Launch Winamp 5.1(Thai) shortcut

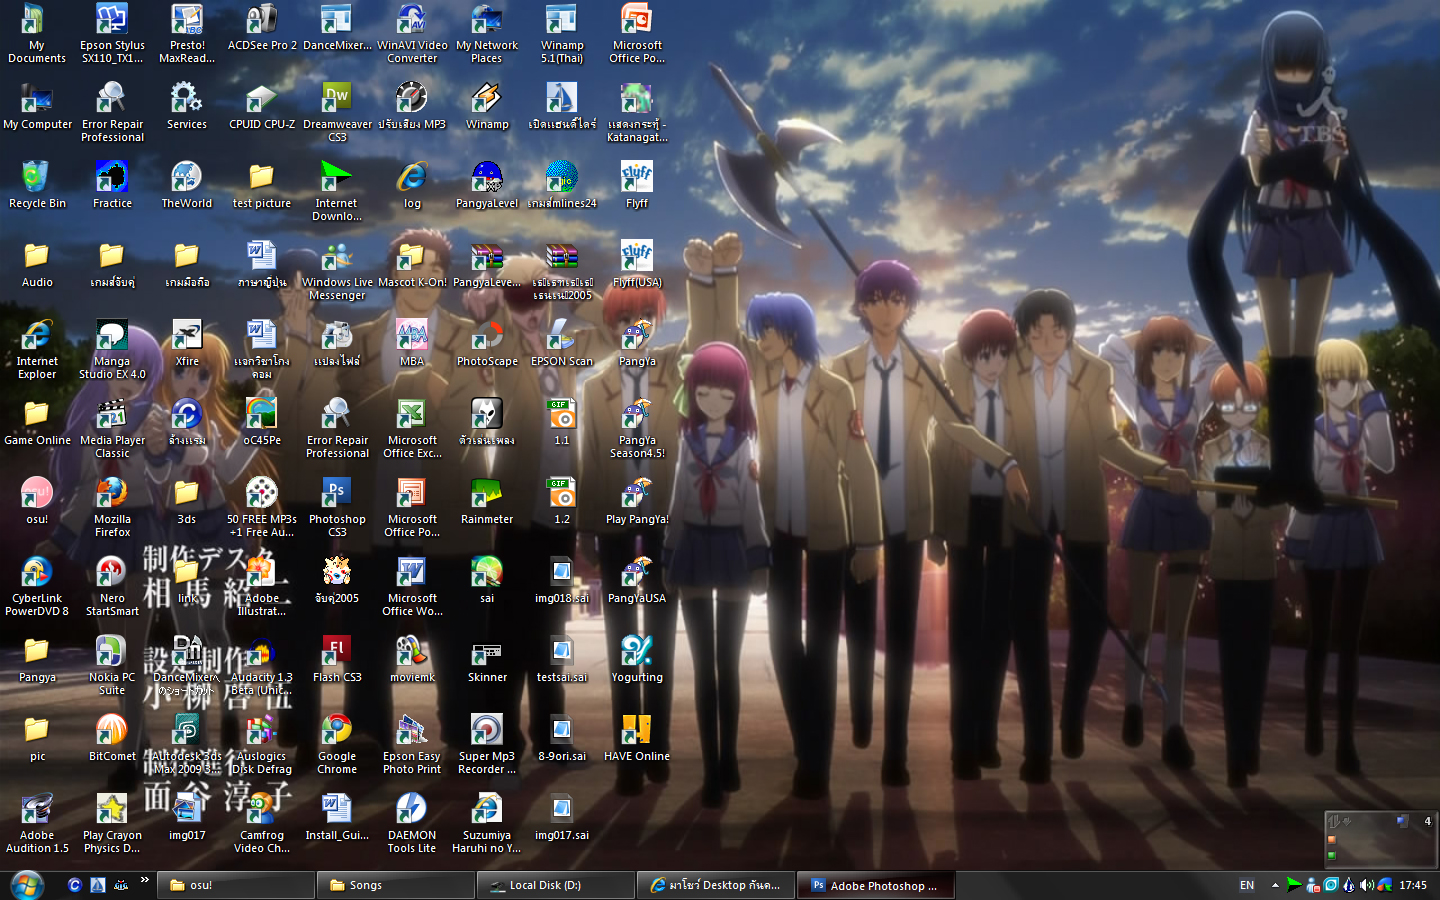pos(562,33)
